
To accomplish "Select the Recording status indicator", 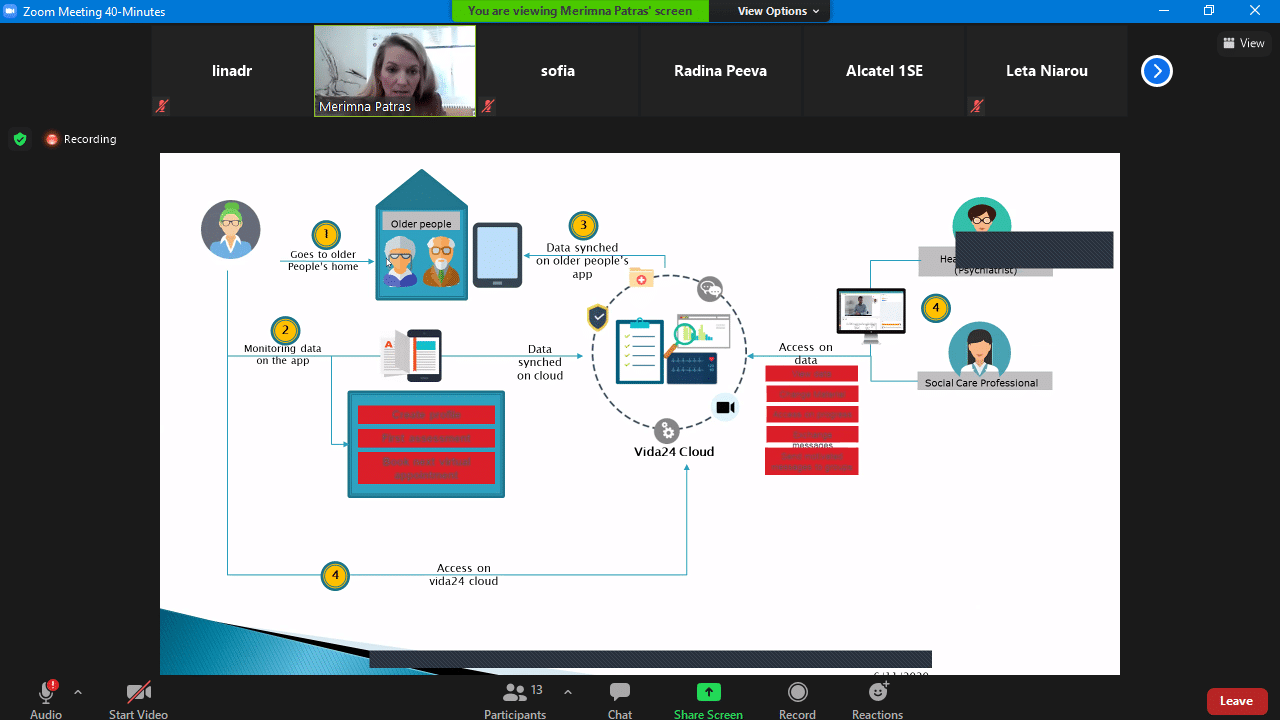I will pos(81,139).
